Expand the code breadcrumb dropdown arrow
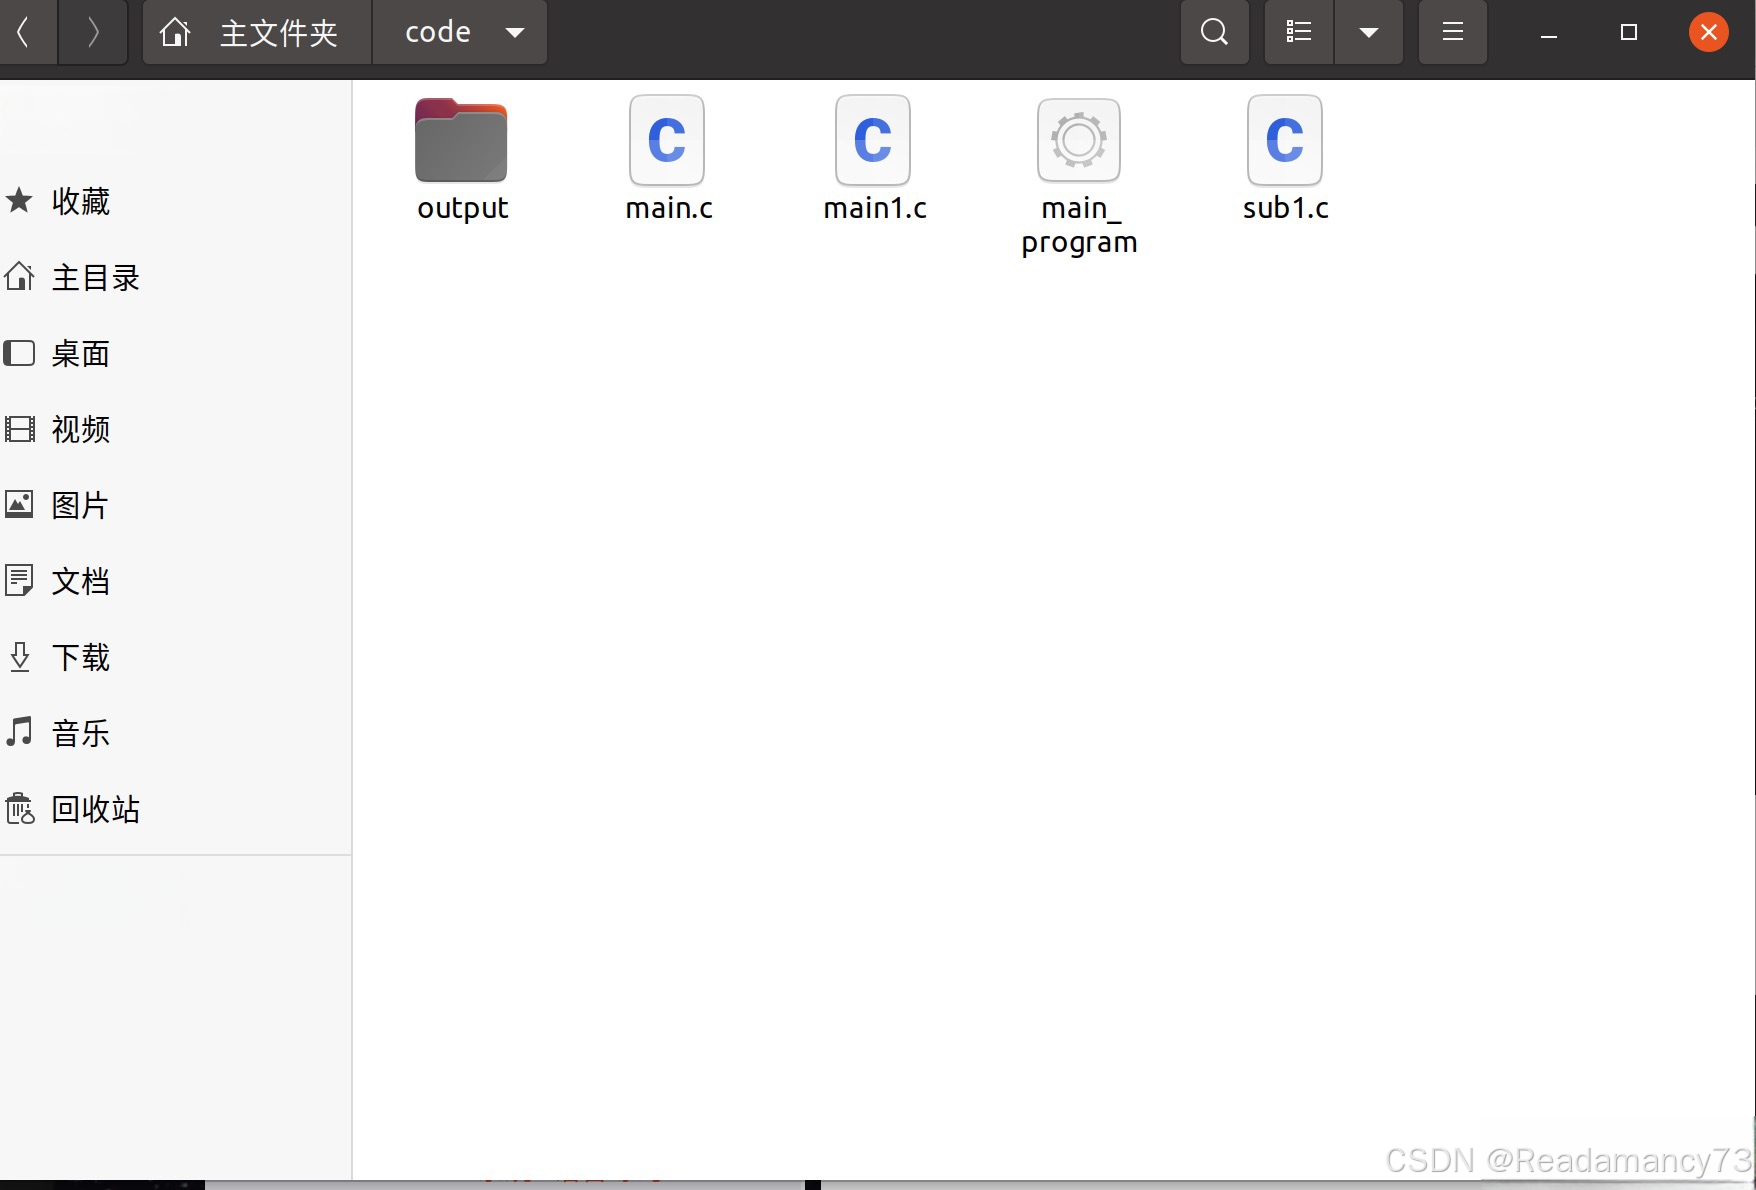The width and height of the screenshot is (1756, 1190). pos(514,32)
